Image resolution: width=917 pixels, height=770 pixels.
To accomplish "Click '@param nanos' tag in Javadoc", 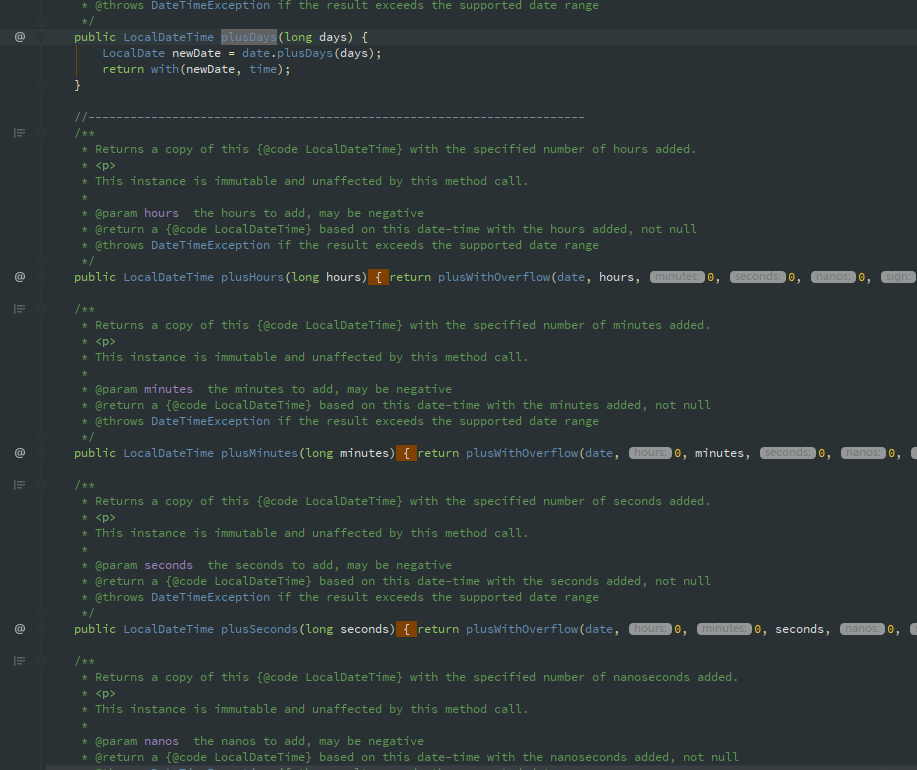I will pos(137,741).
